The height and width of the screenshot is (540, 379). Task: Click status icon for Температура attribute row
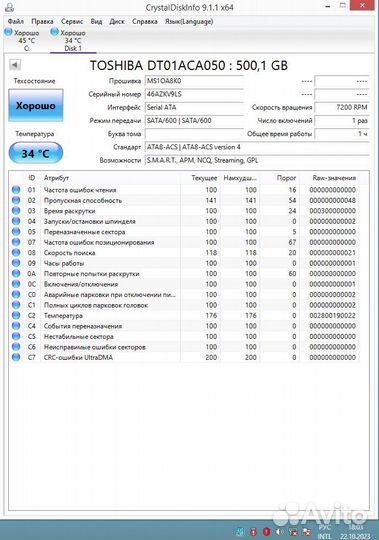[16, 315]
